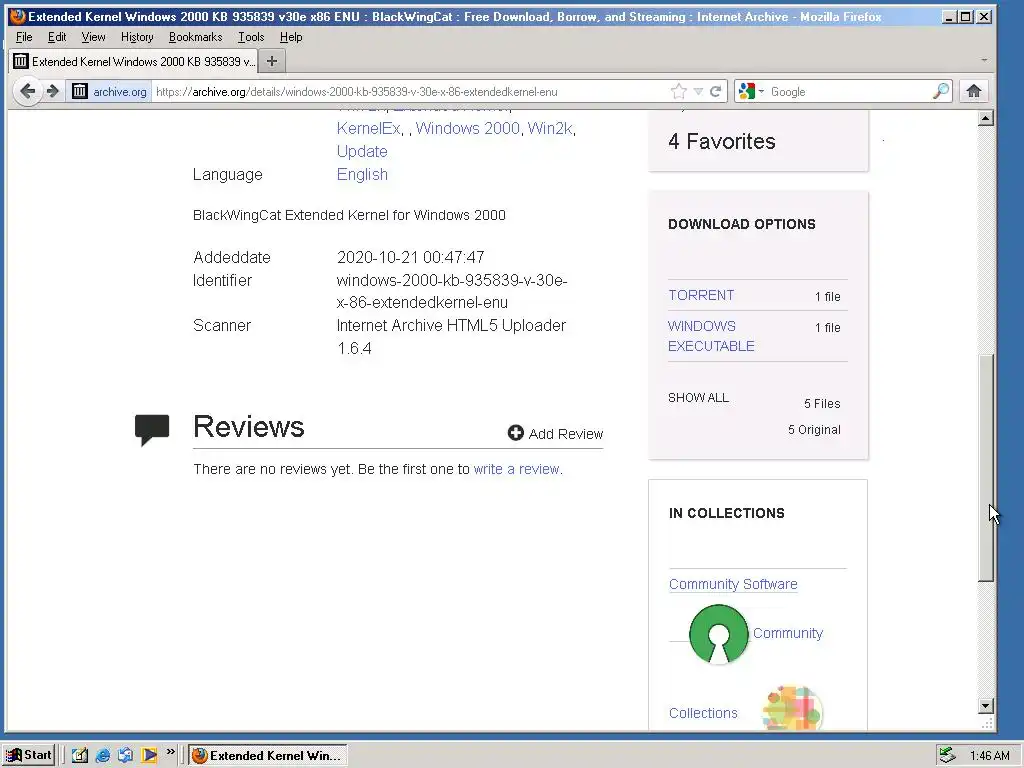Click the Google search input field

pyautogui.click(x=849, y=91)
